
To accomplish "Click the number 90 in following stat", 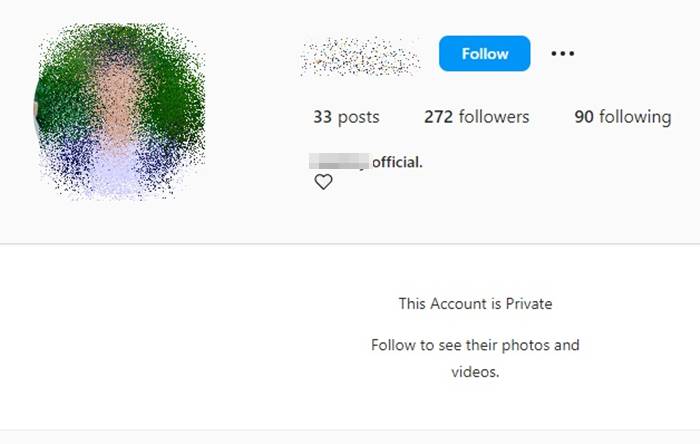I will pyautogui.click(x=584, y=117).
